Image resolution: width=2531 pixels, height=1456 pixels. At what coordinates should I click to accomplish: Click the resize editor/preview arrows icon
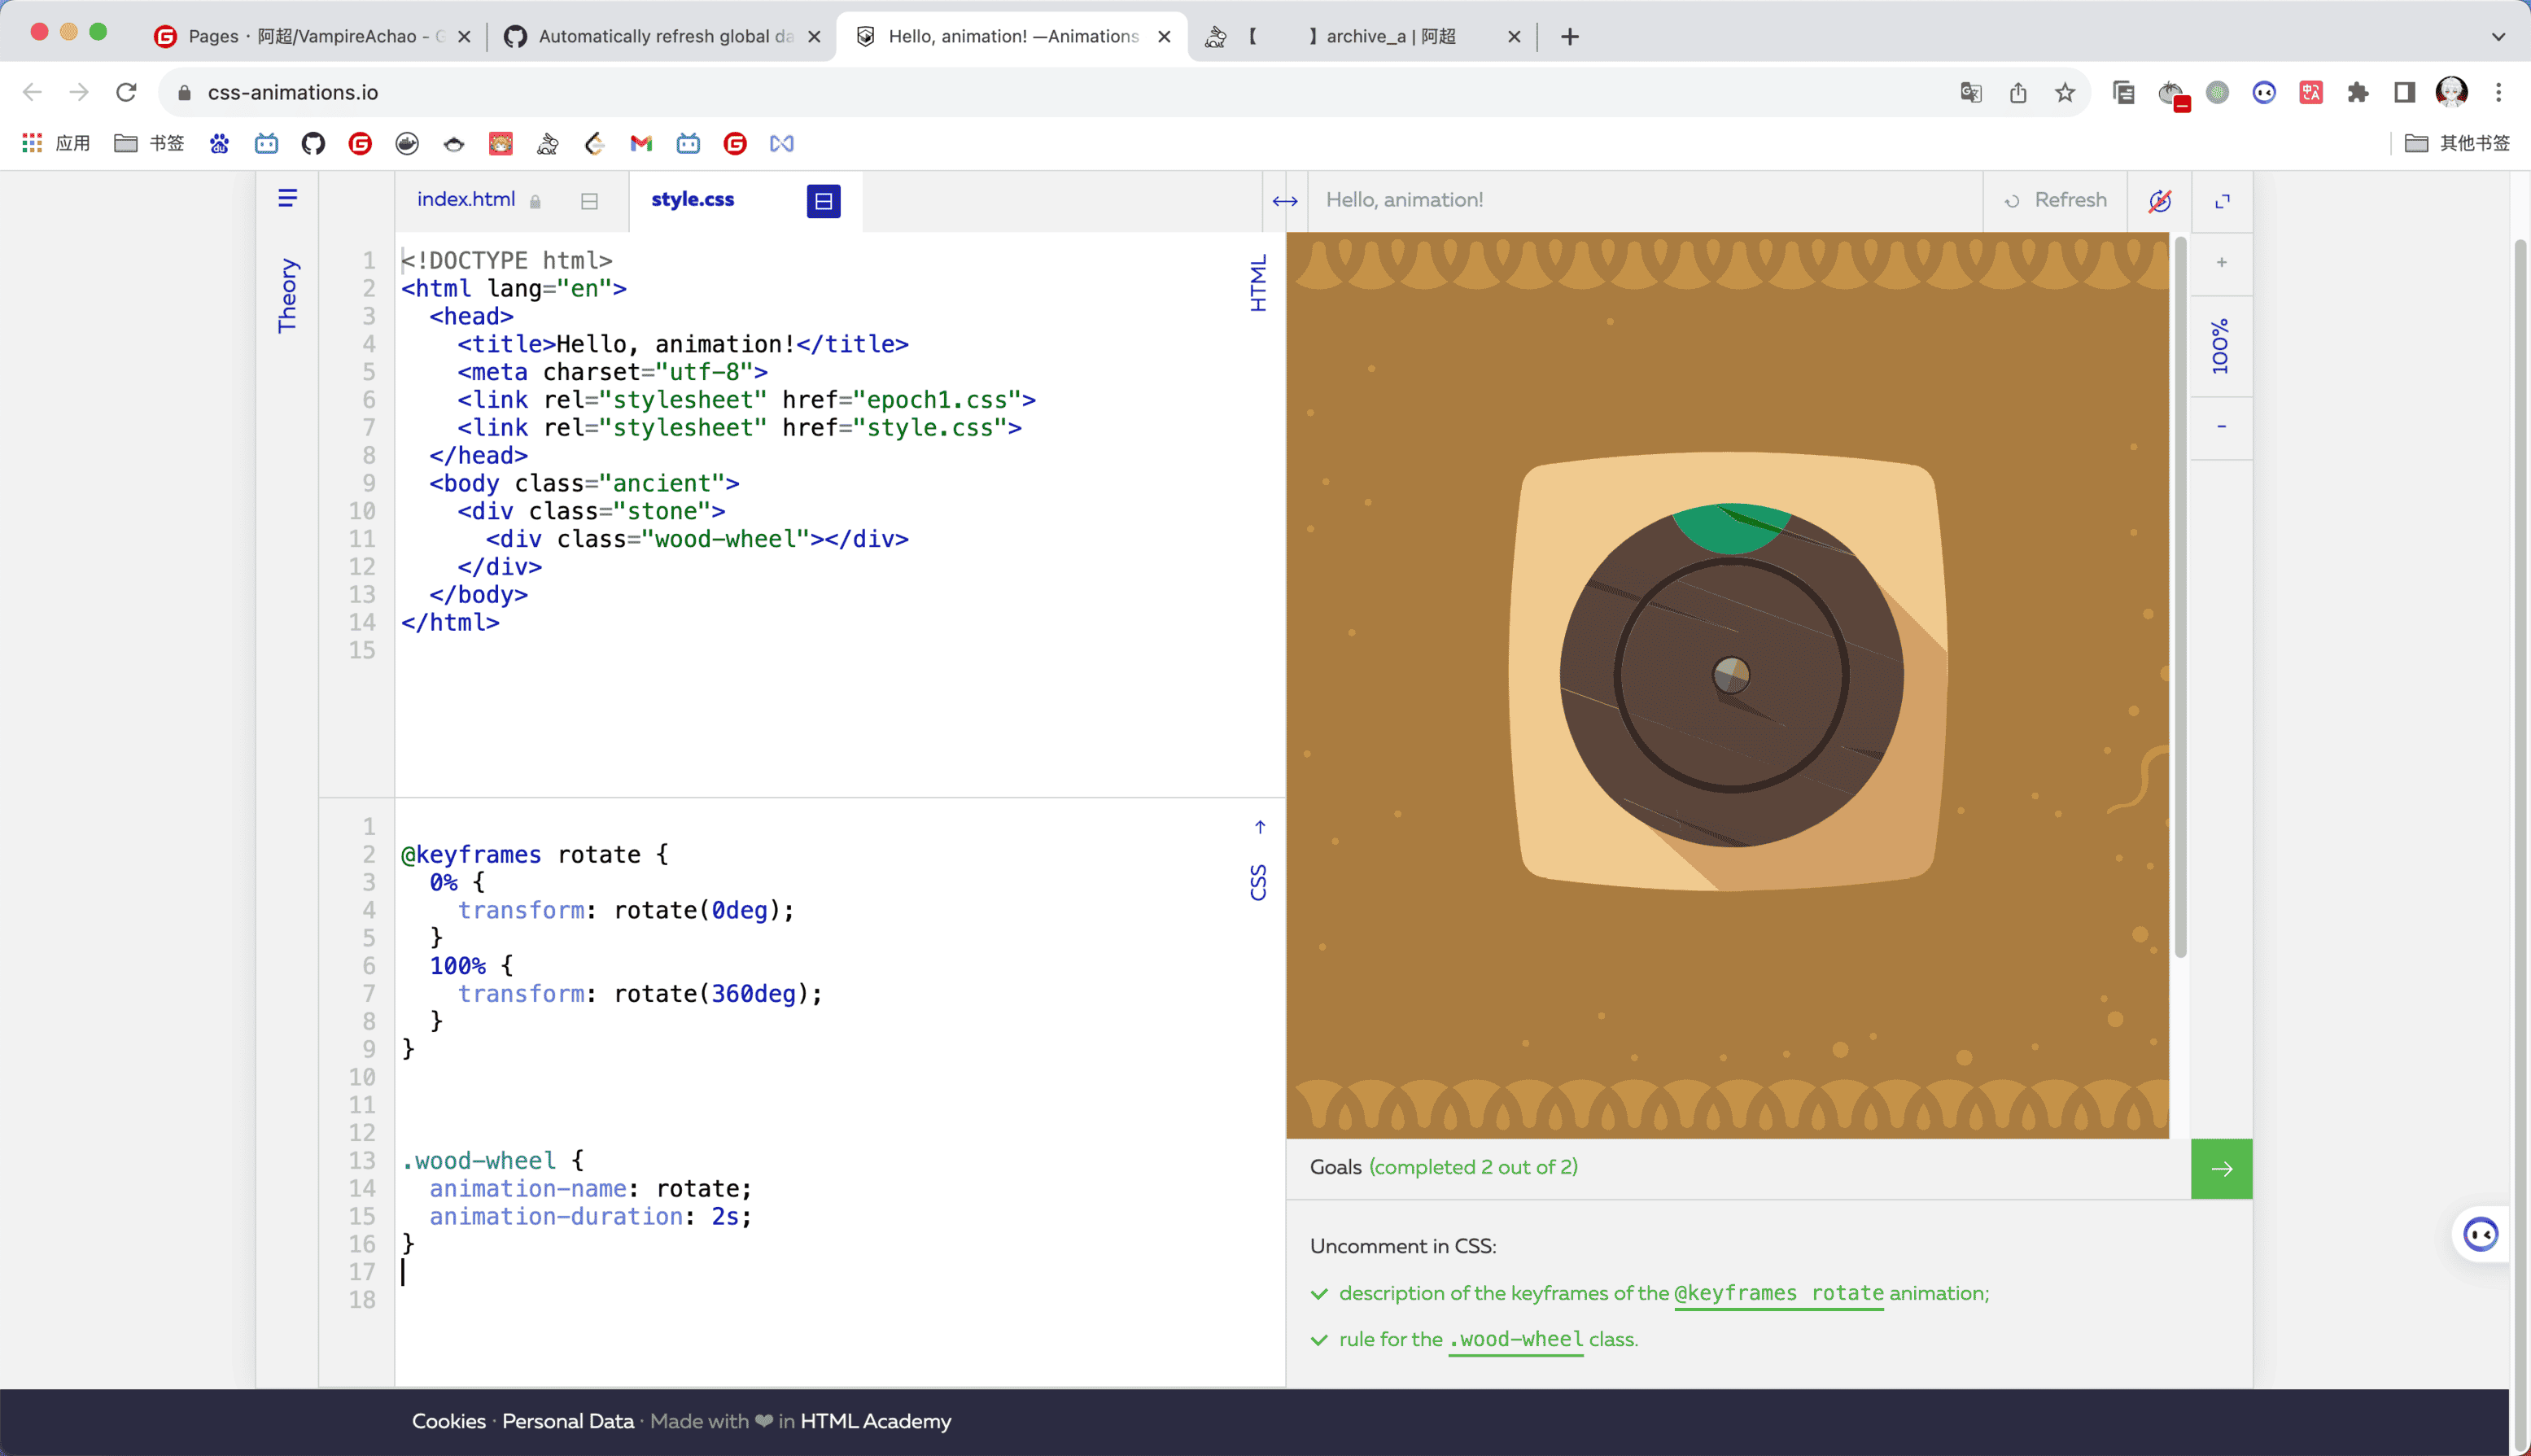[1285, 201]
